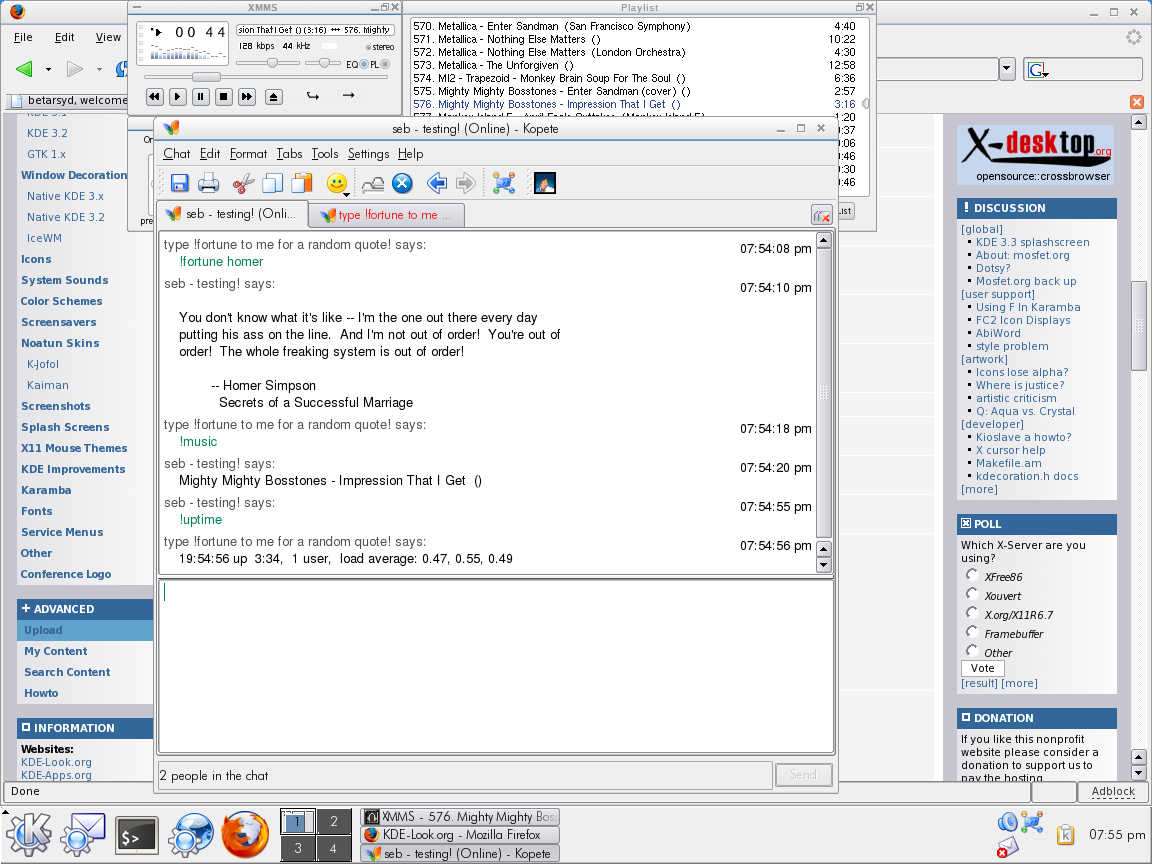Click the Klipper clipboard tray icon
This screenshot has width=1152, height=864.
(1065, 835)
